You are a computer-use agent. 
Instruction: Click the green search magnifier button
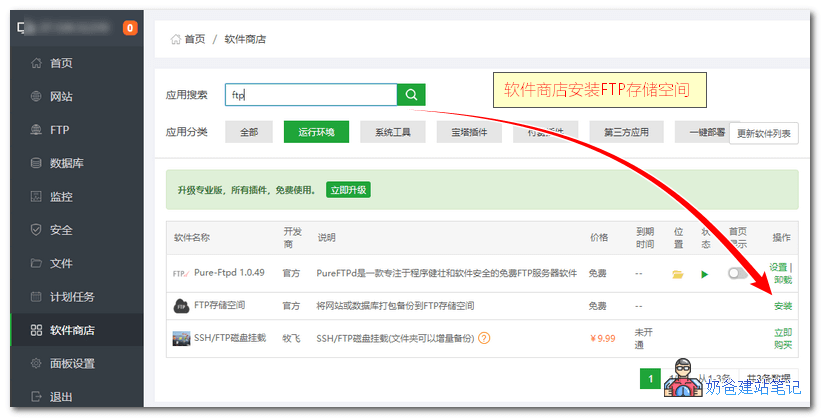pyautogui.click(x=411, y=95)
